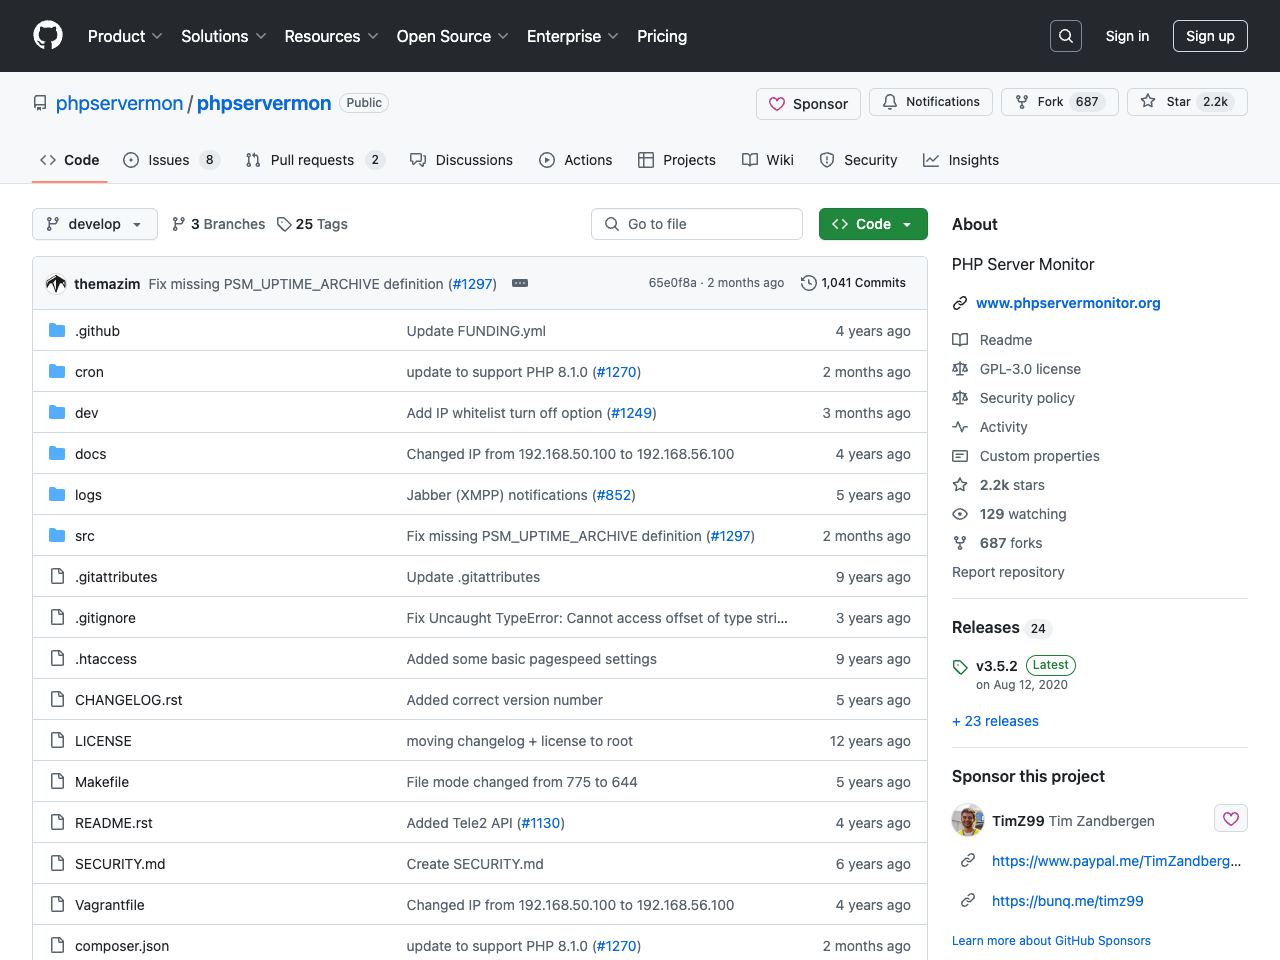
Task: Open the search magnifier button
Action: pyautogui.click(x=1066, y=36)
